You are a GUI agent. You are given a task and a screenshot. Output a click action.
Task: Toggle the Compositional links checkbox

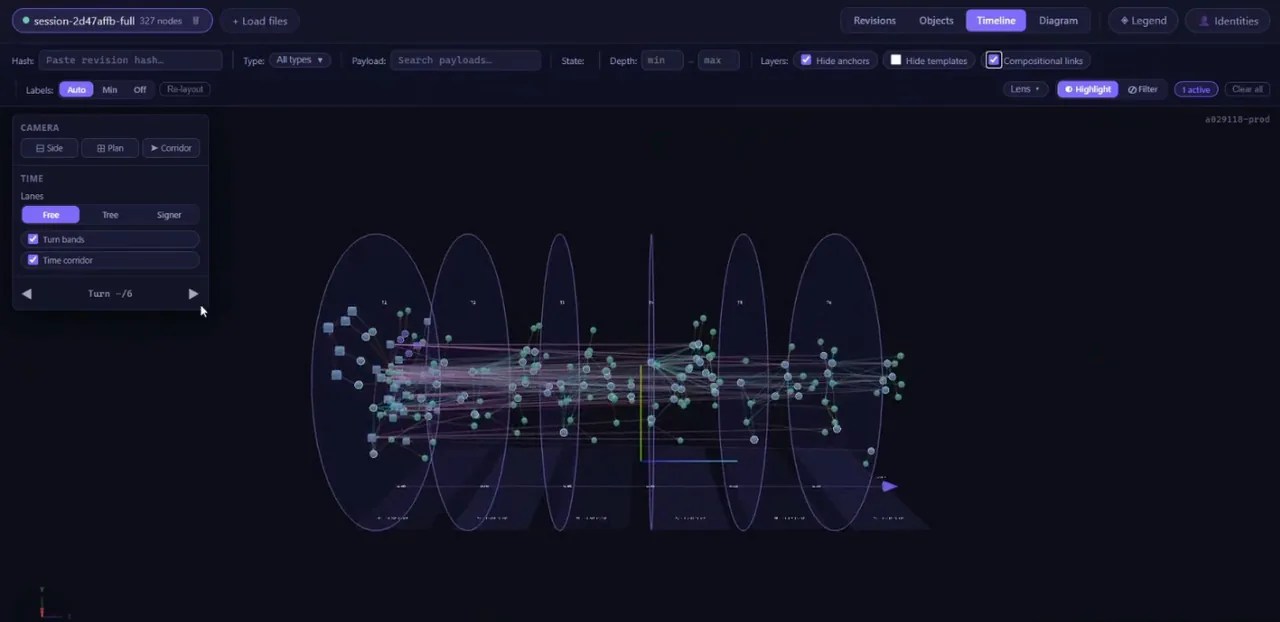point(993,60)
